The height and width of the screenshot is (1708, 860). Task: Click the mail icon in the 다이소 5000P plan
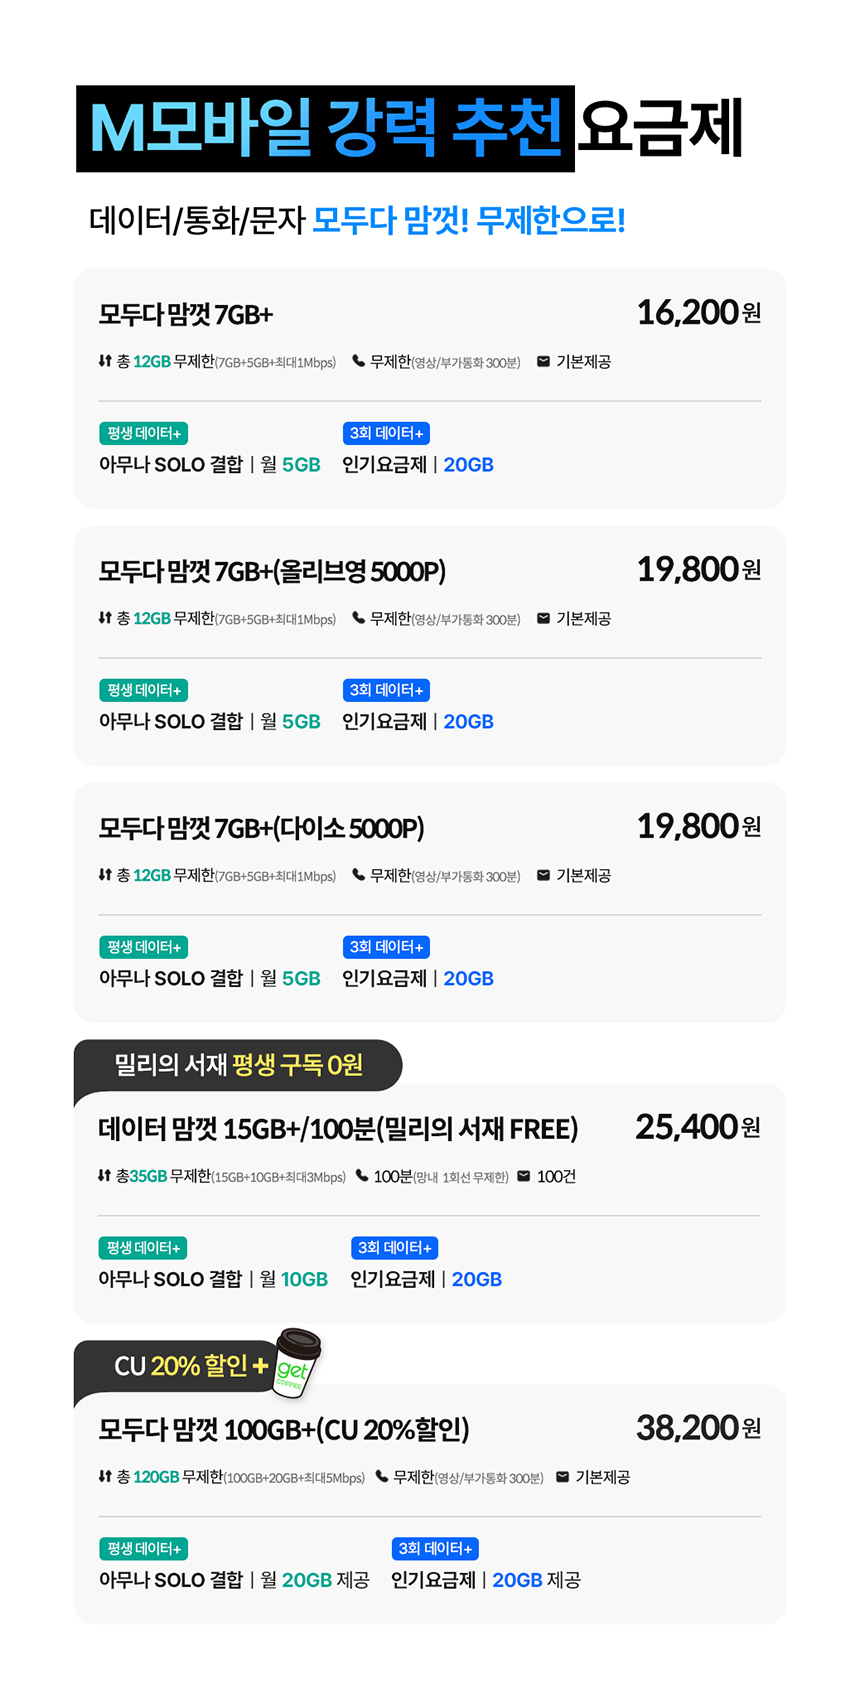coord(543,875)
